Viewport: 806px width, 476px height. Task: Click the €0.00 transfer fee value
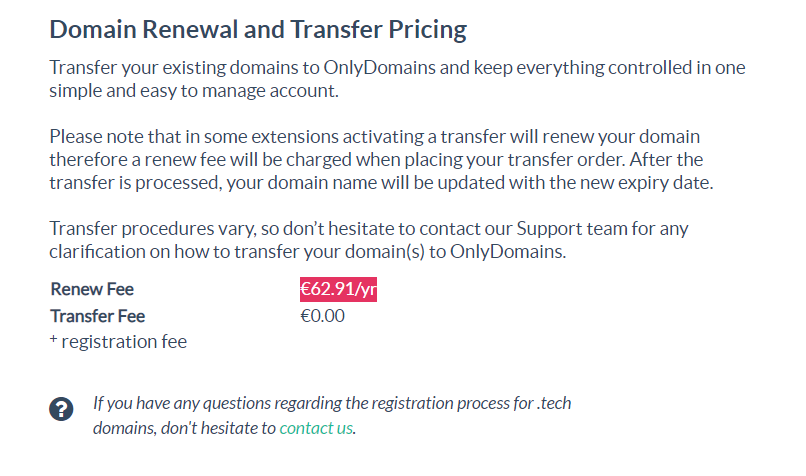(322, 316)
